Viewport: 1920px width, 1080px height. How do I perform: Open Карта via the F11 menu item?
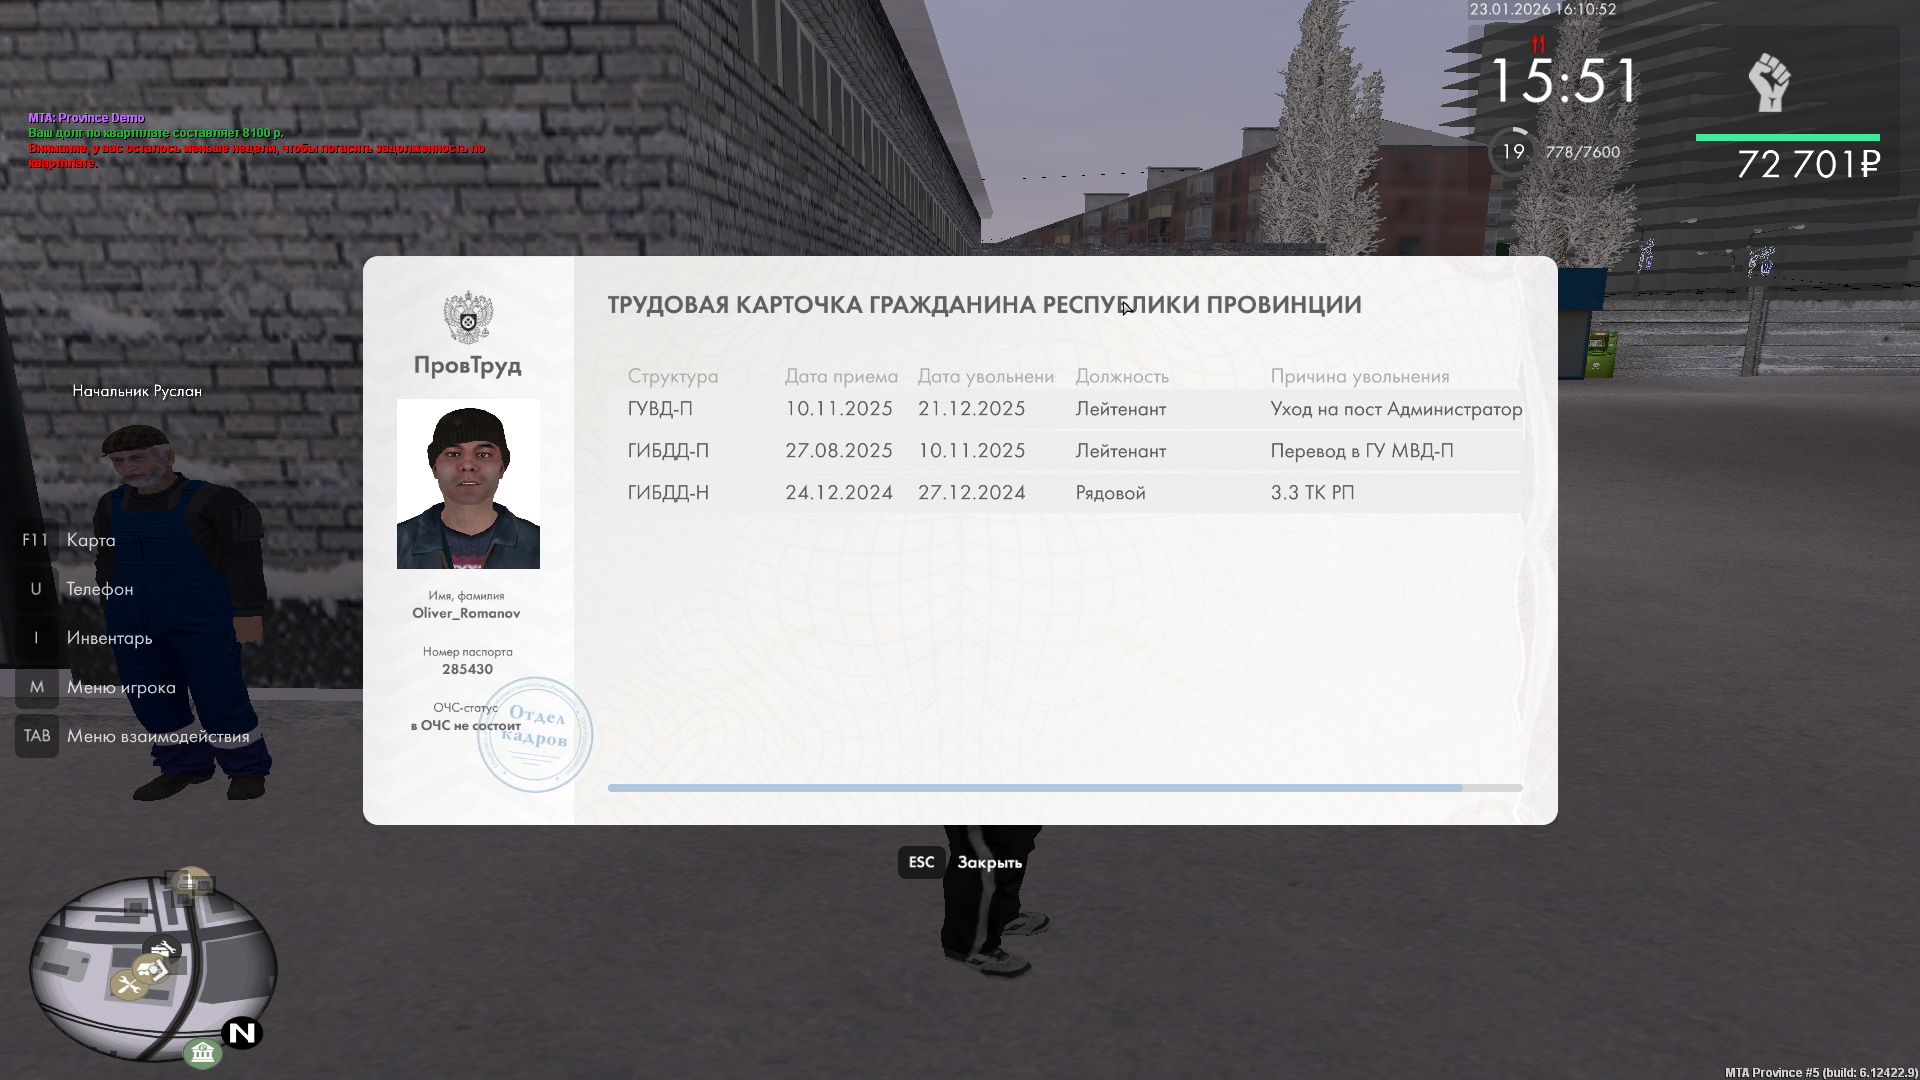click(90, 540)
